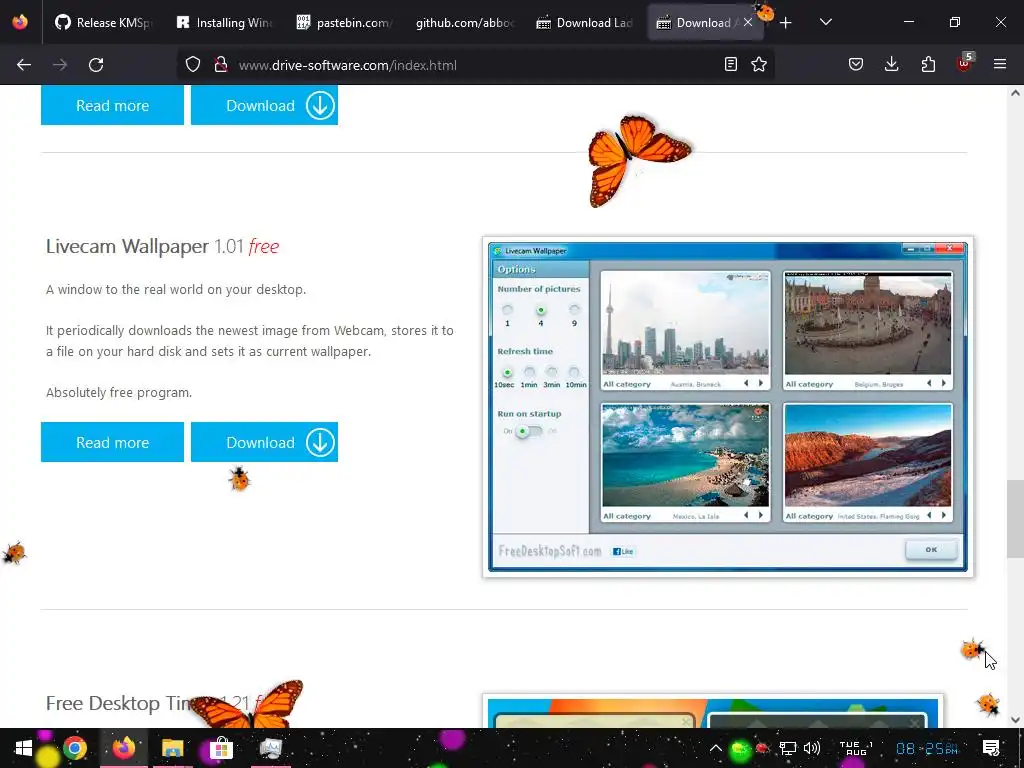
Task: Click the insecure connection padlock icon
Action: point(221,65)
